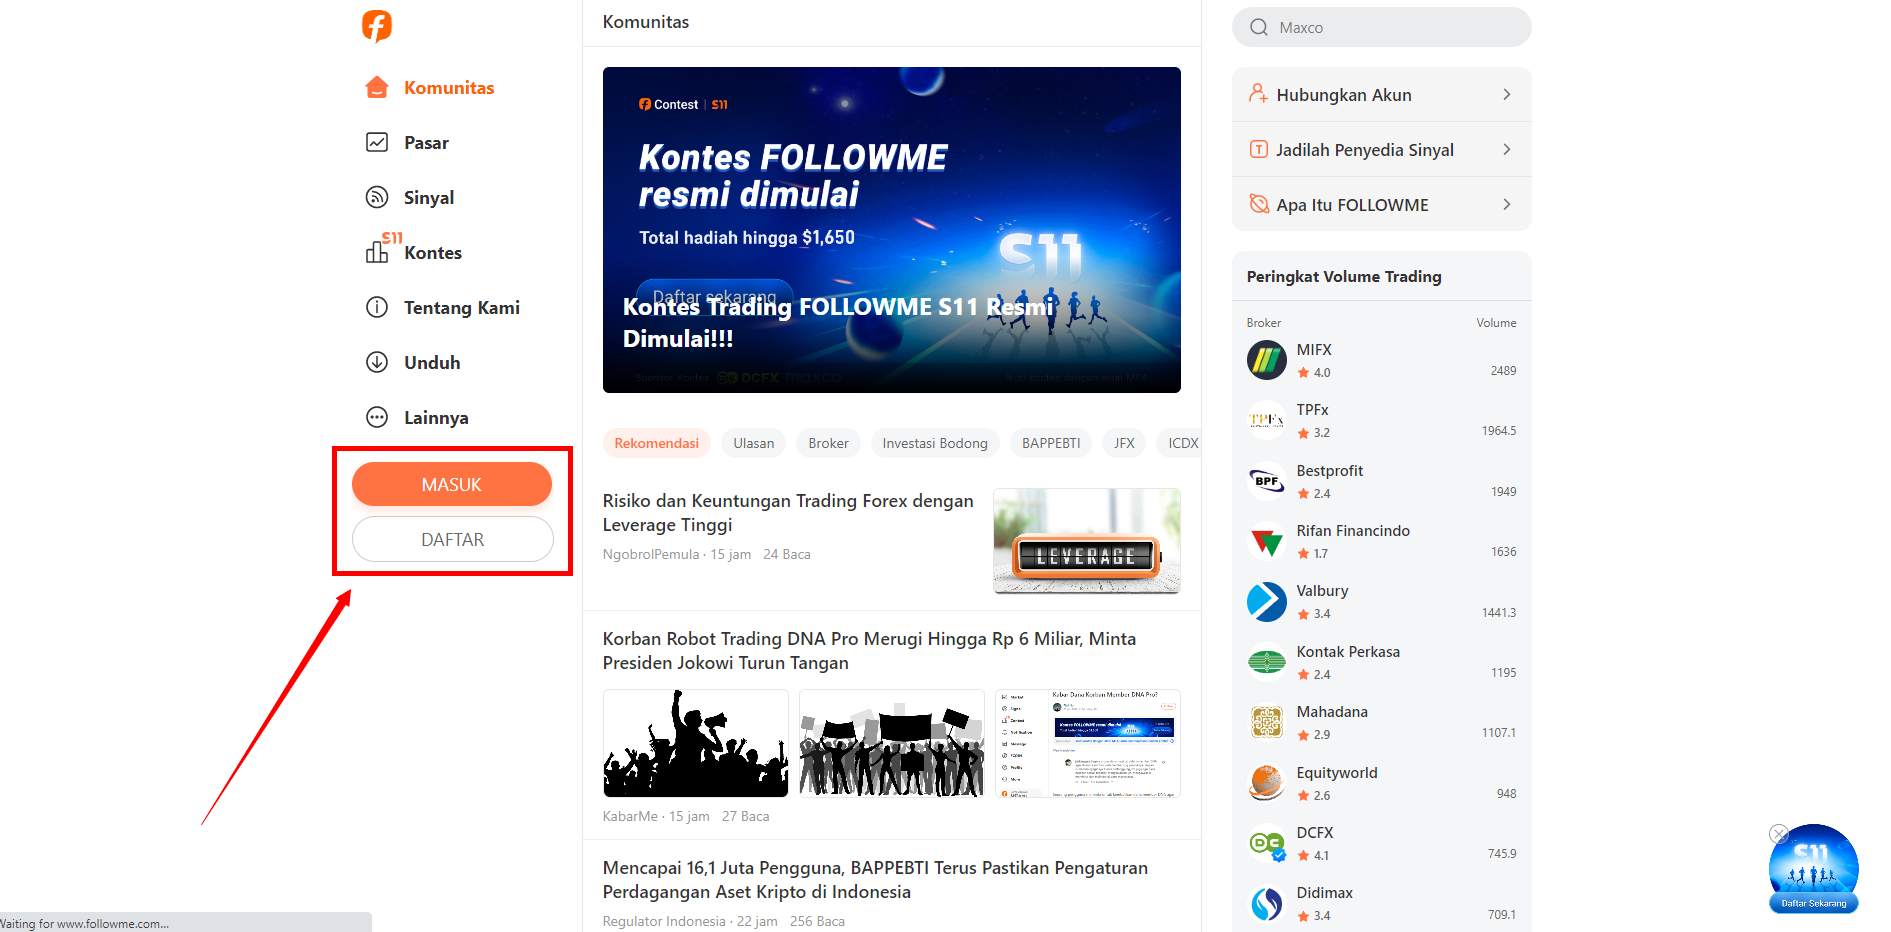Image resolution: width=1891 pixels, height=932 pixels.
Task: Click the Hubungkan Akun user icon
Action: [x=1258, y=94]
